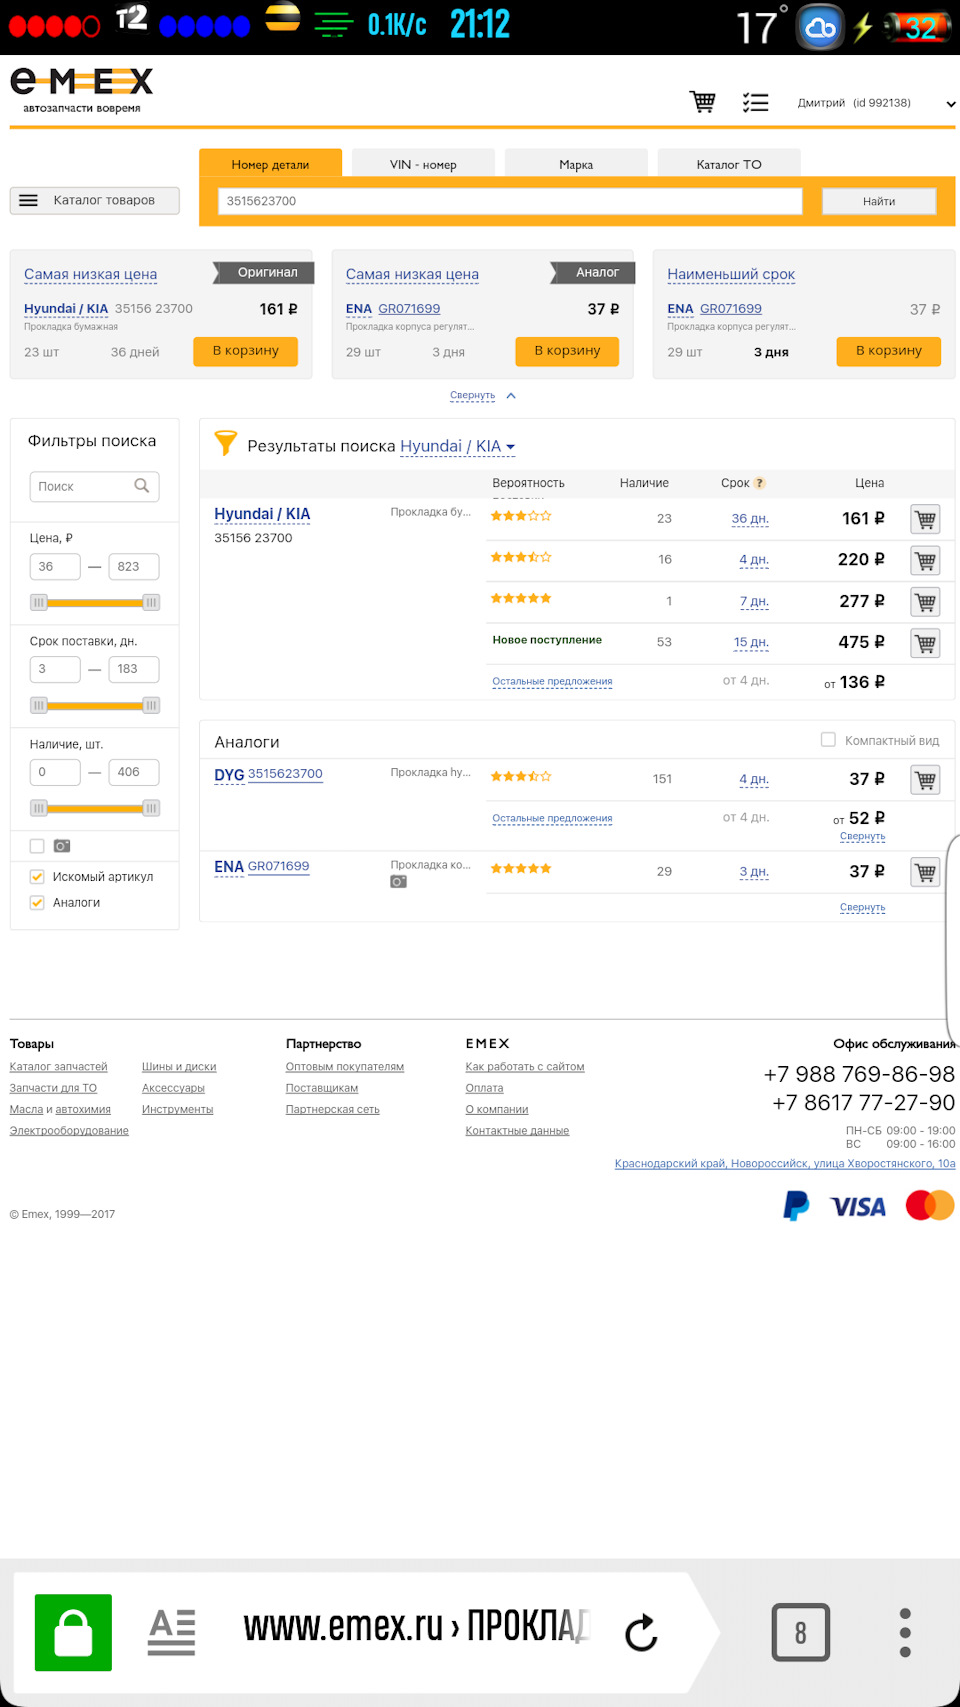The height and width of the screenshot is (1707, 960).
Task: Add the 161 ₽ Hyundai offer to cart
Action: tap(925, 519)
